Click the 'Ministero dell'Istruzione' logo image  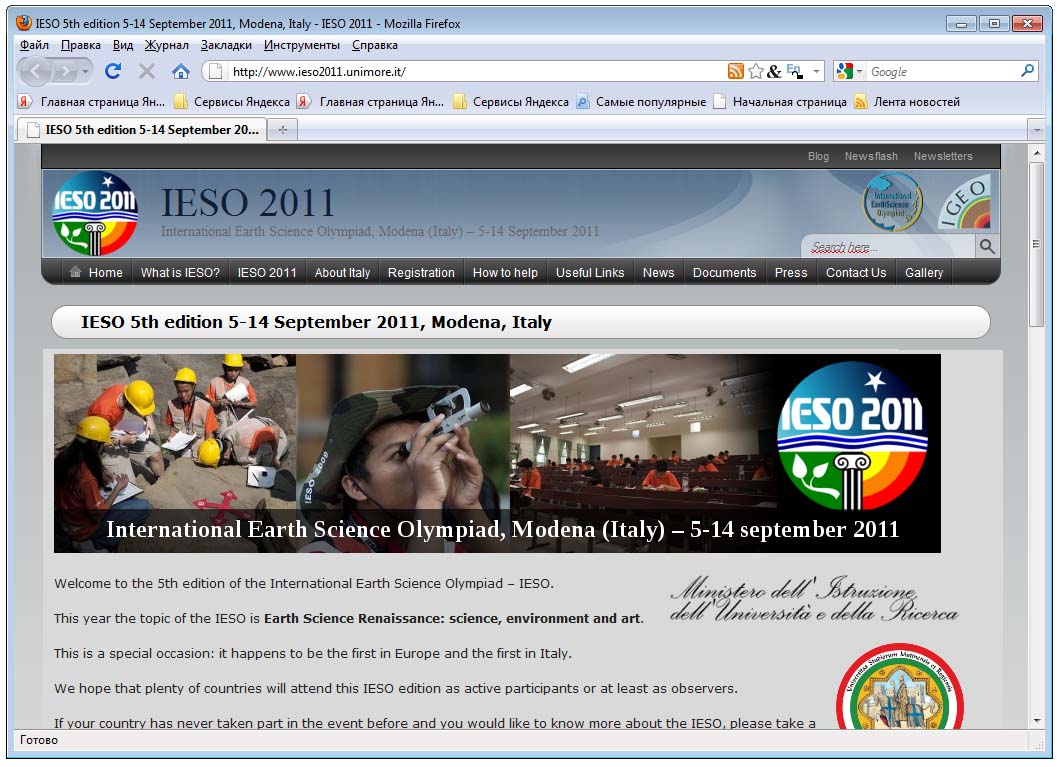814,599
